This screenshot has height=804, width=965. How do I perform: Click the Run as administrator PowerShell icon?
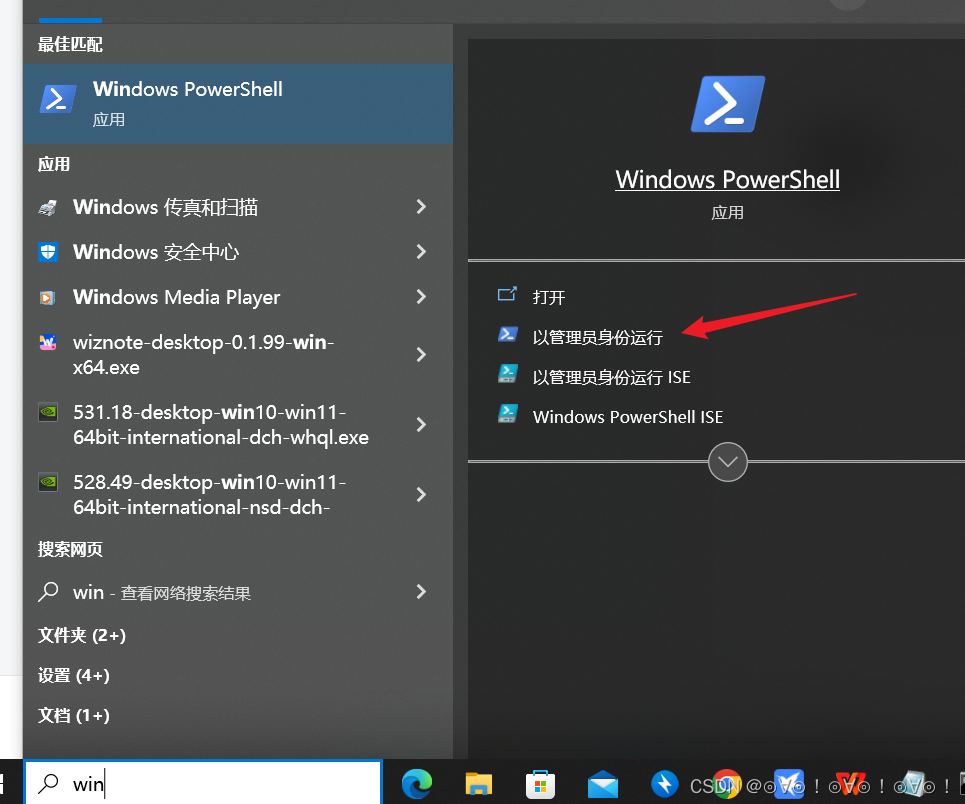pos(508,334)
